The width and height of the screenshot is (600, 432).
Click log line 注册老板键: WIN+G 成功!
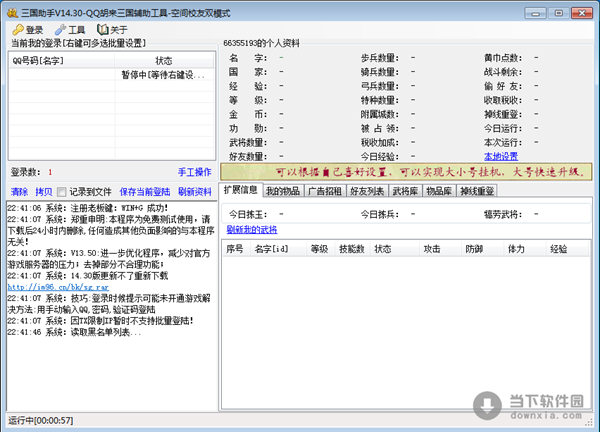(x=88, y=208)
